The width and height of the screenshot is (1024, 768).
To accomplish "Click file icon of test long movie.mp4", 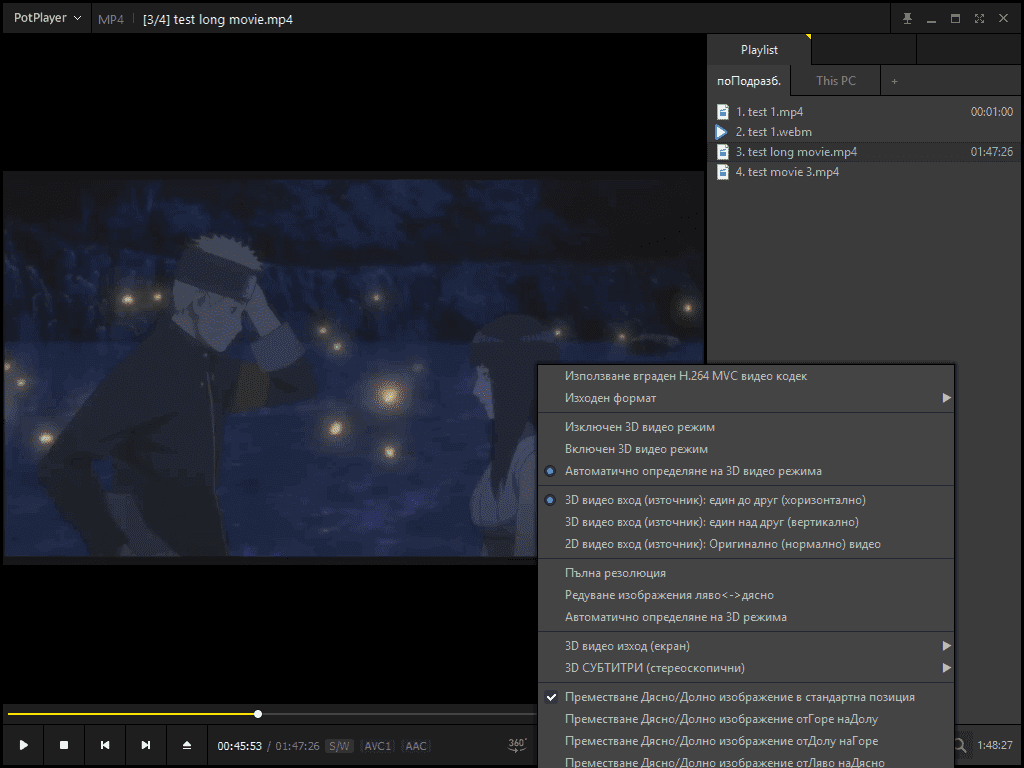I will [x=722, y=152].
